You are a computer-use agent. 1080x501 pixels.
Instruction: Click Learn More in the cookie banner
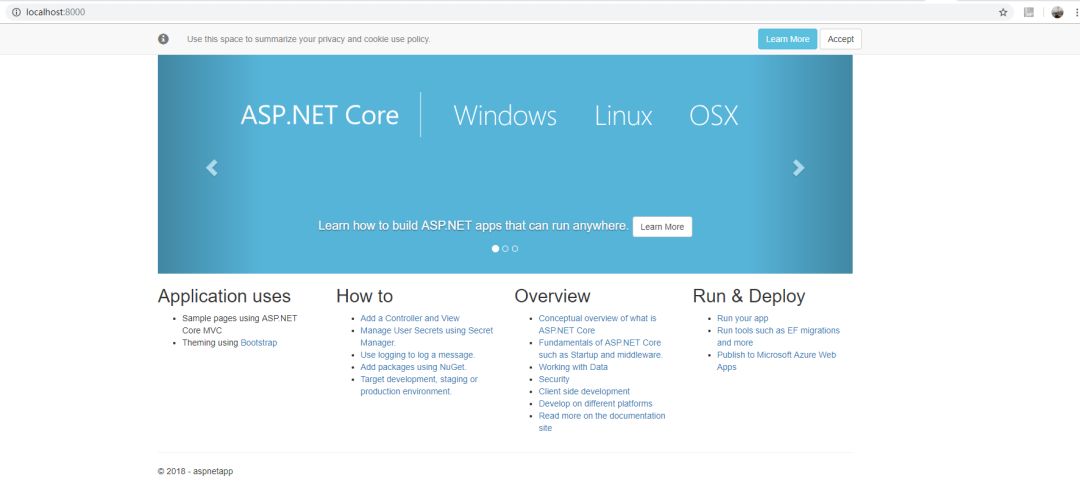click(x=787, y=39)
